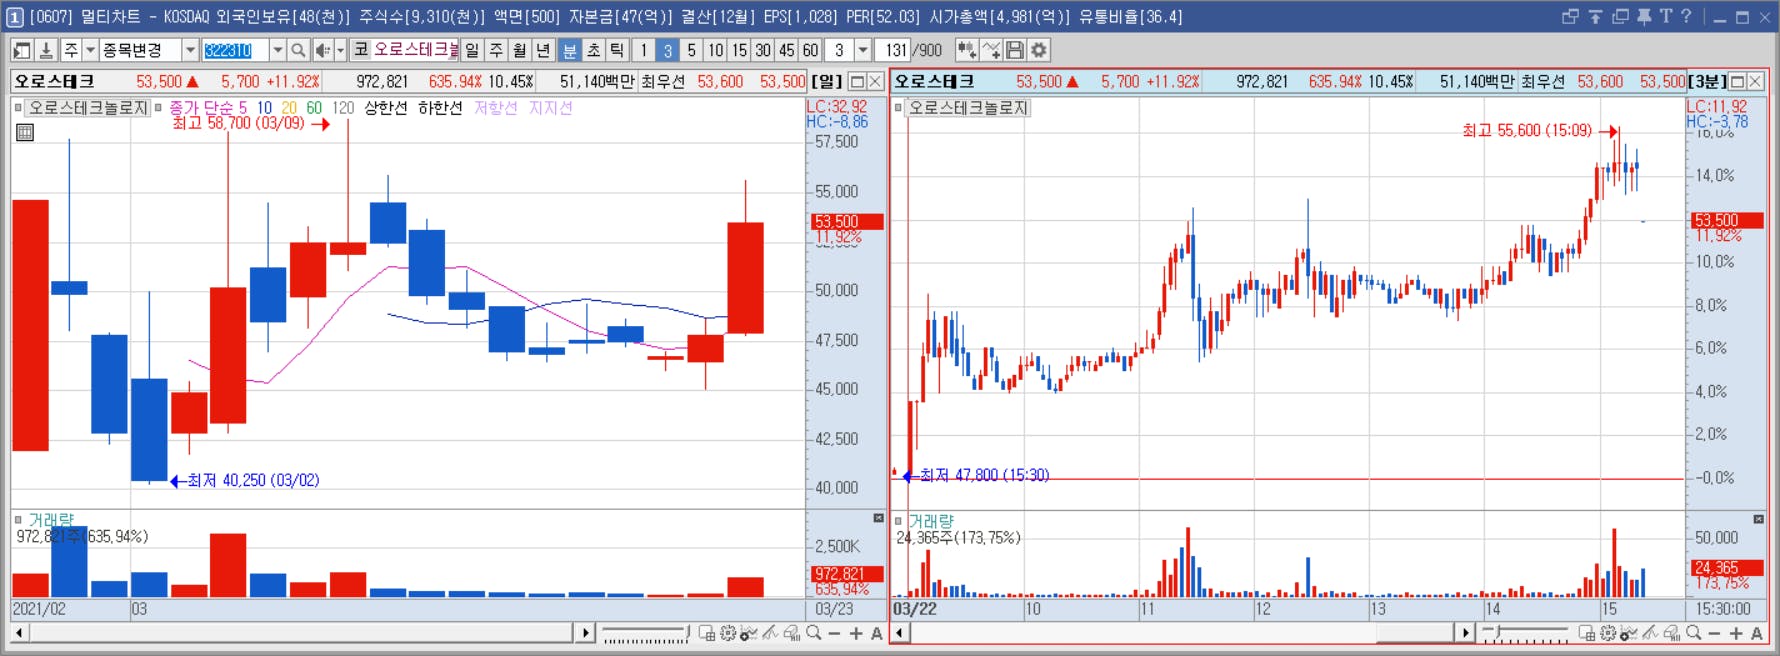The height and width of the screenshot is (656, 1780).
Task: Click 오로스테크놀로지 label in left chart
Action: pyautogui.click(x=88, y=108)
